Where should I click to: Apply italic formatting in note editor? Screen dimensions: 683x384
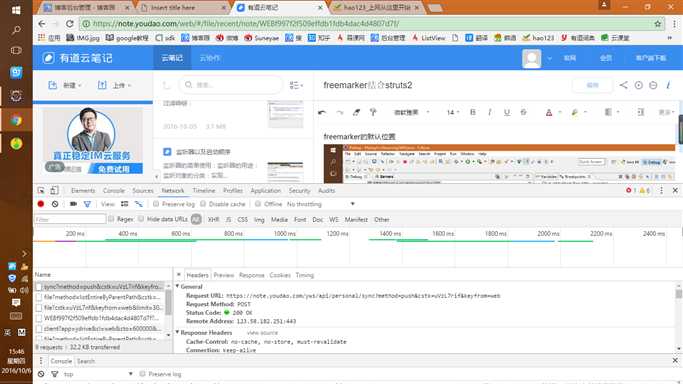click(x=490, y=112)
